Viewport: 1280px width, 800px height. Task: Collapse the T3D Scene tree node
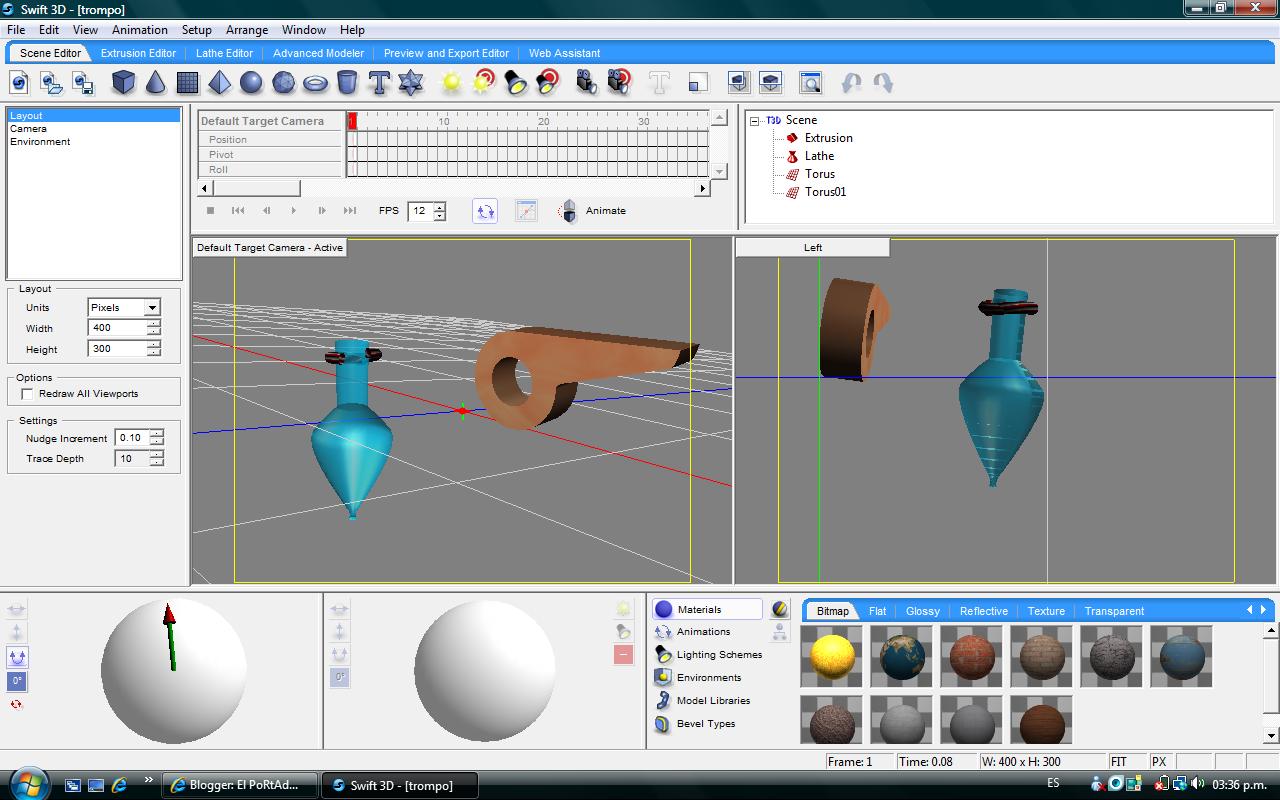(756, 119)
